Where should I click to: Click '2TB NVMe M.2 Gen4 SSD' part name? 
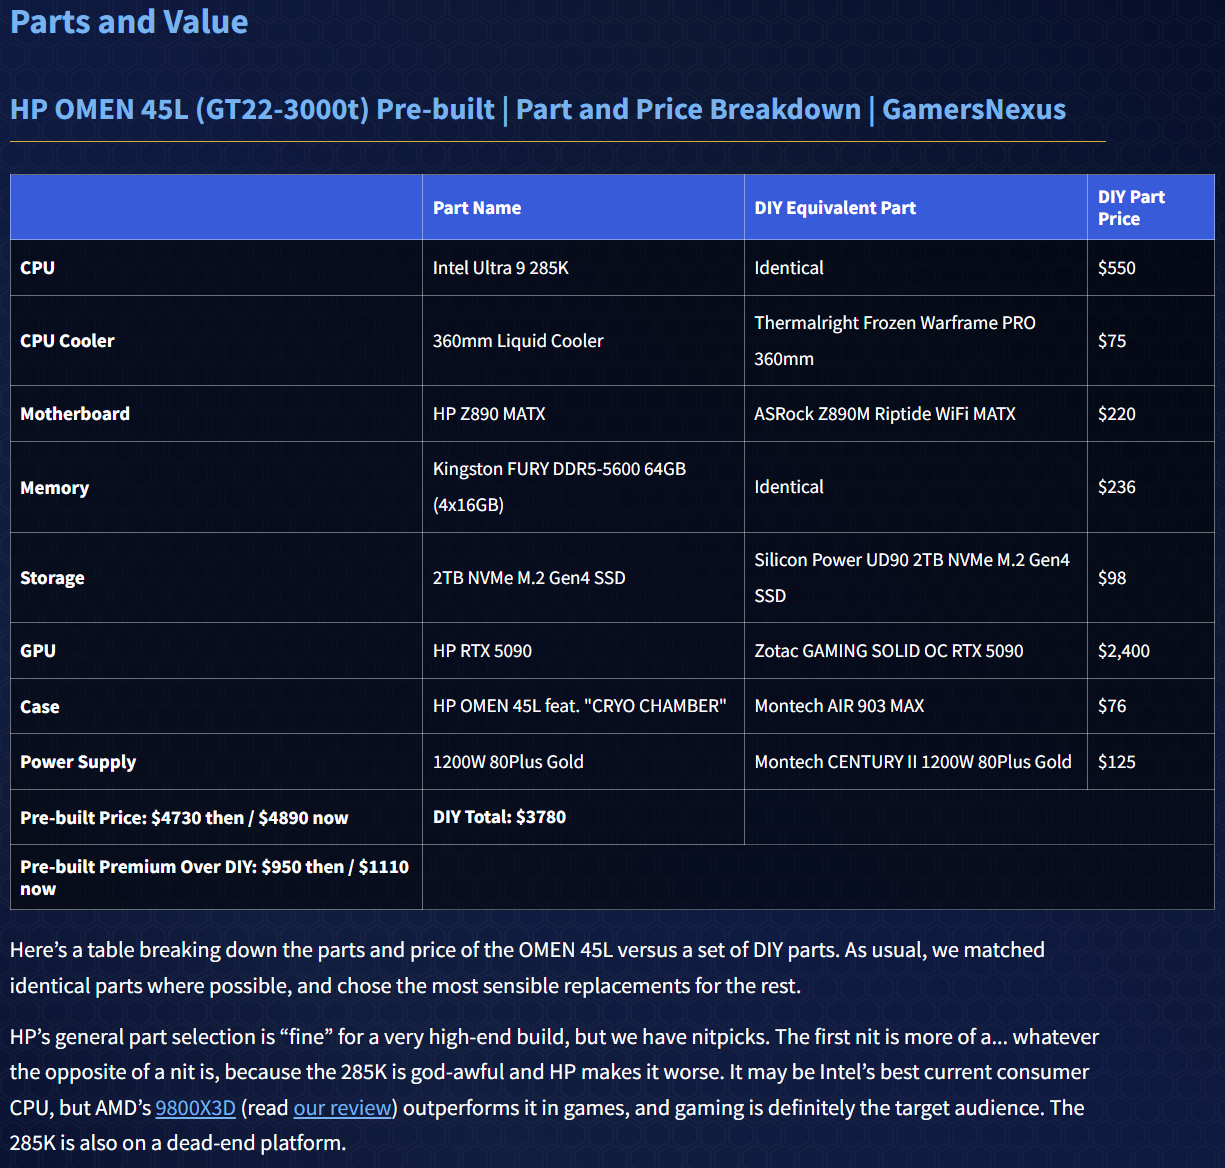(583, 578)
